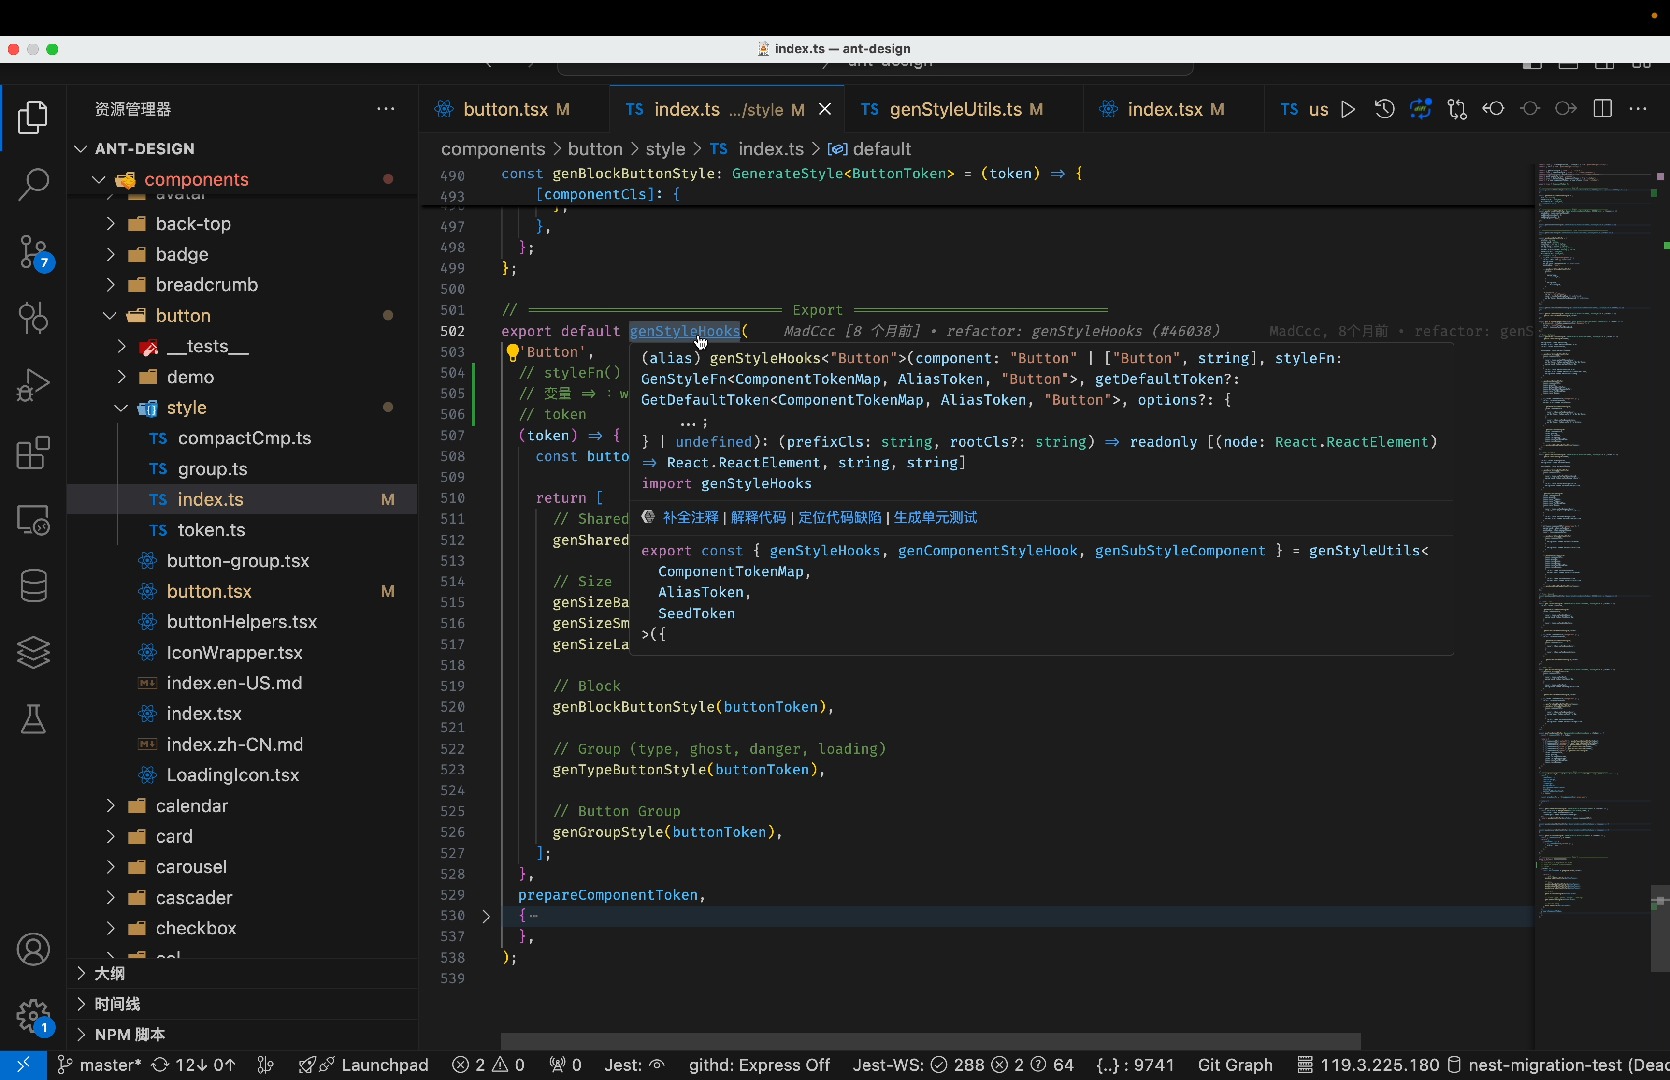Open buttonHelpers.tsx file
The width and height of the screenshot is (1670, 1080).
241,622
